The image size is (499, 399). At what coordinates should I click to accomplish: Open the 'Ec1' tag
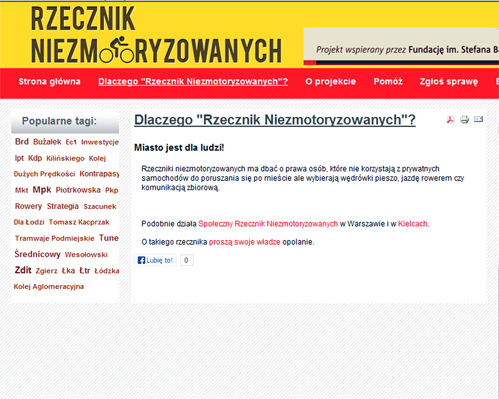[71, 142]
